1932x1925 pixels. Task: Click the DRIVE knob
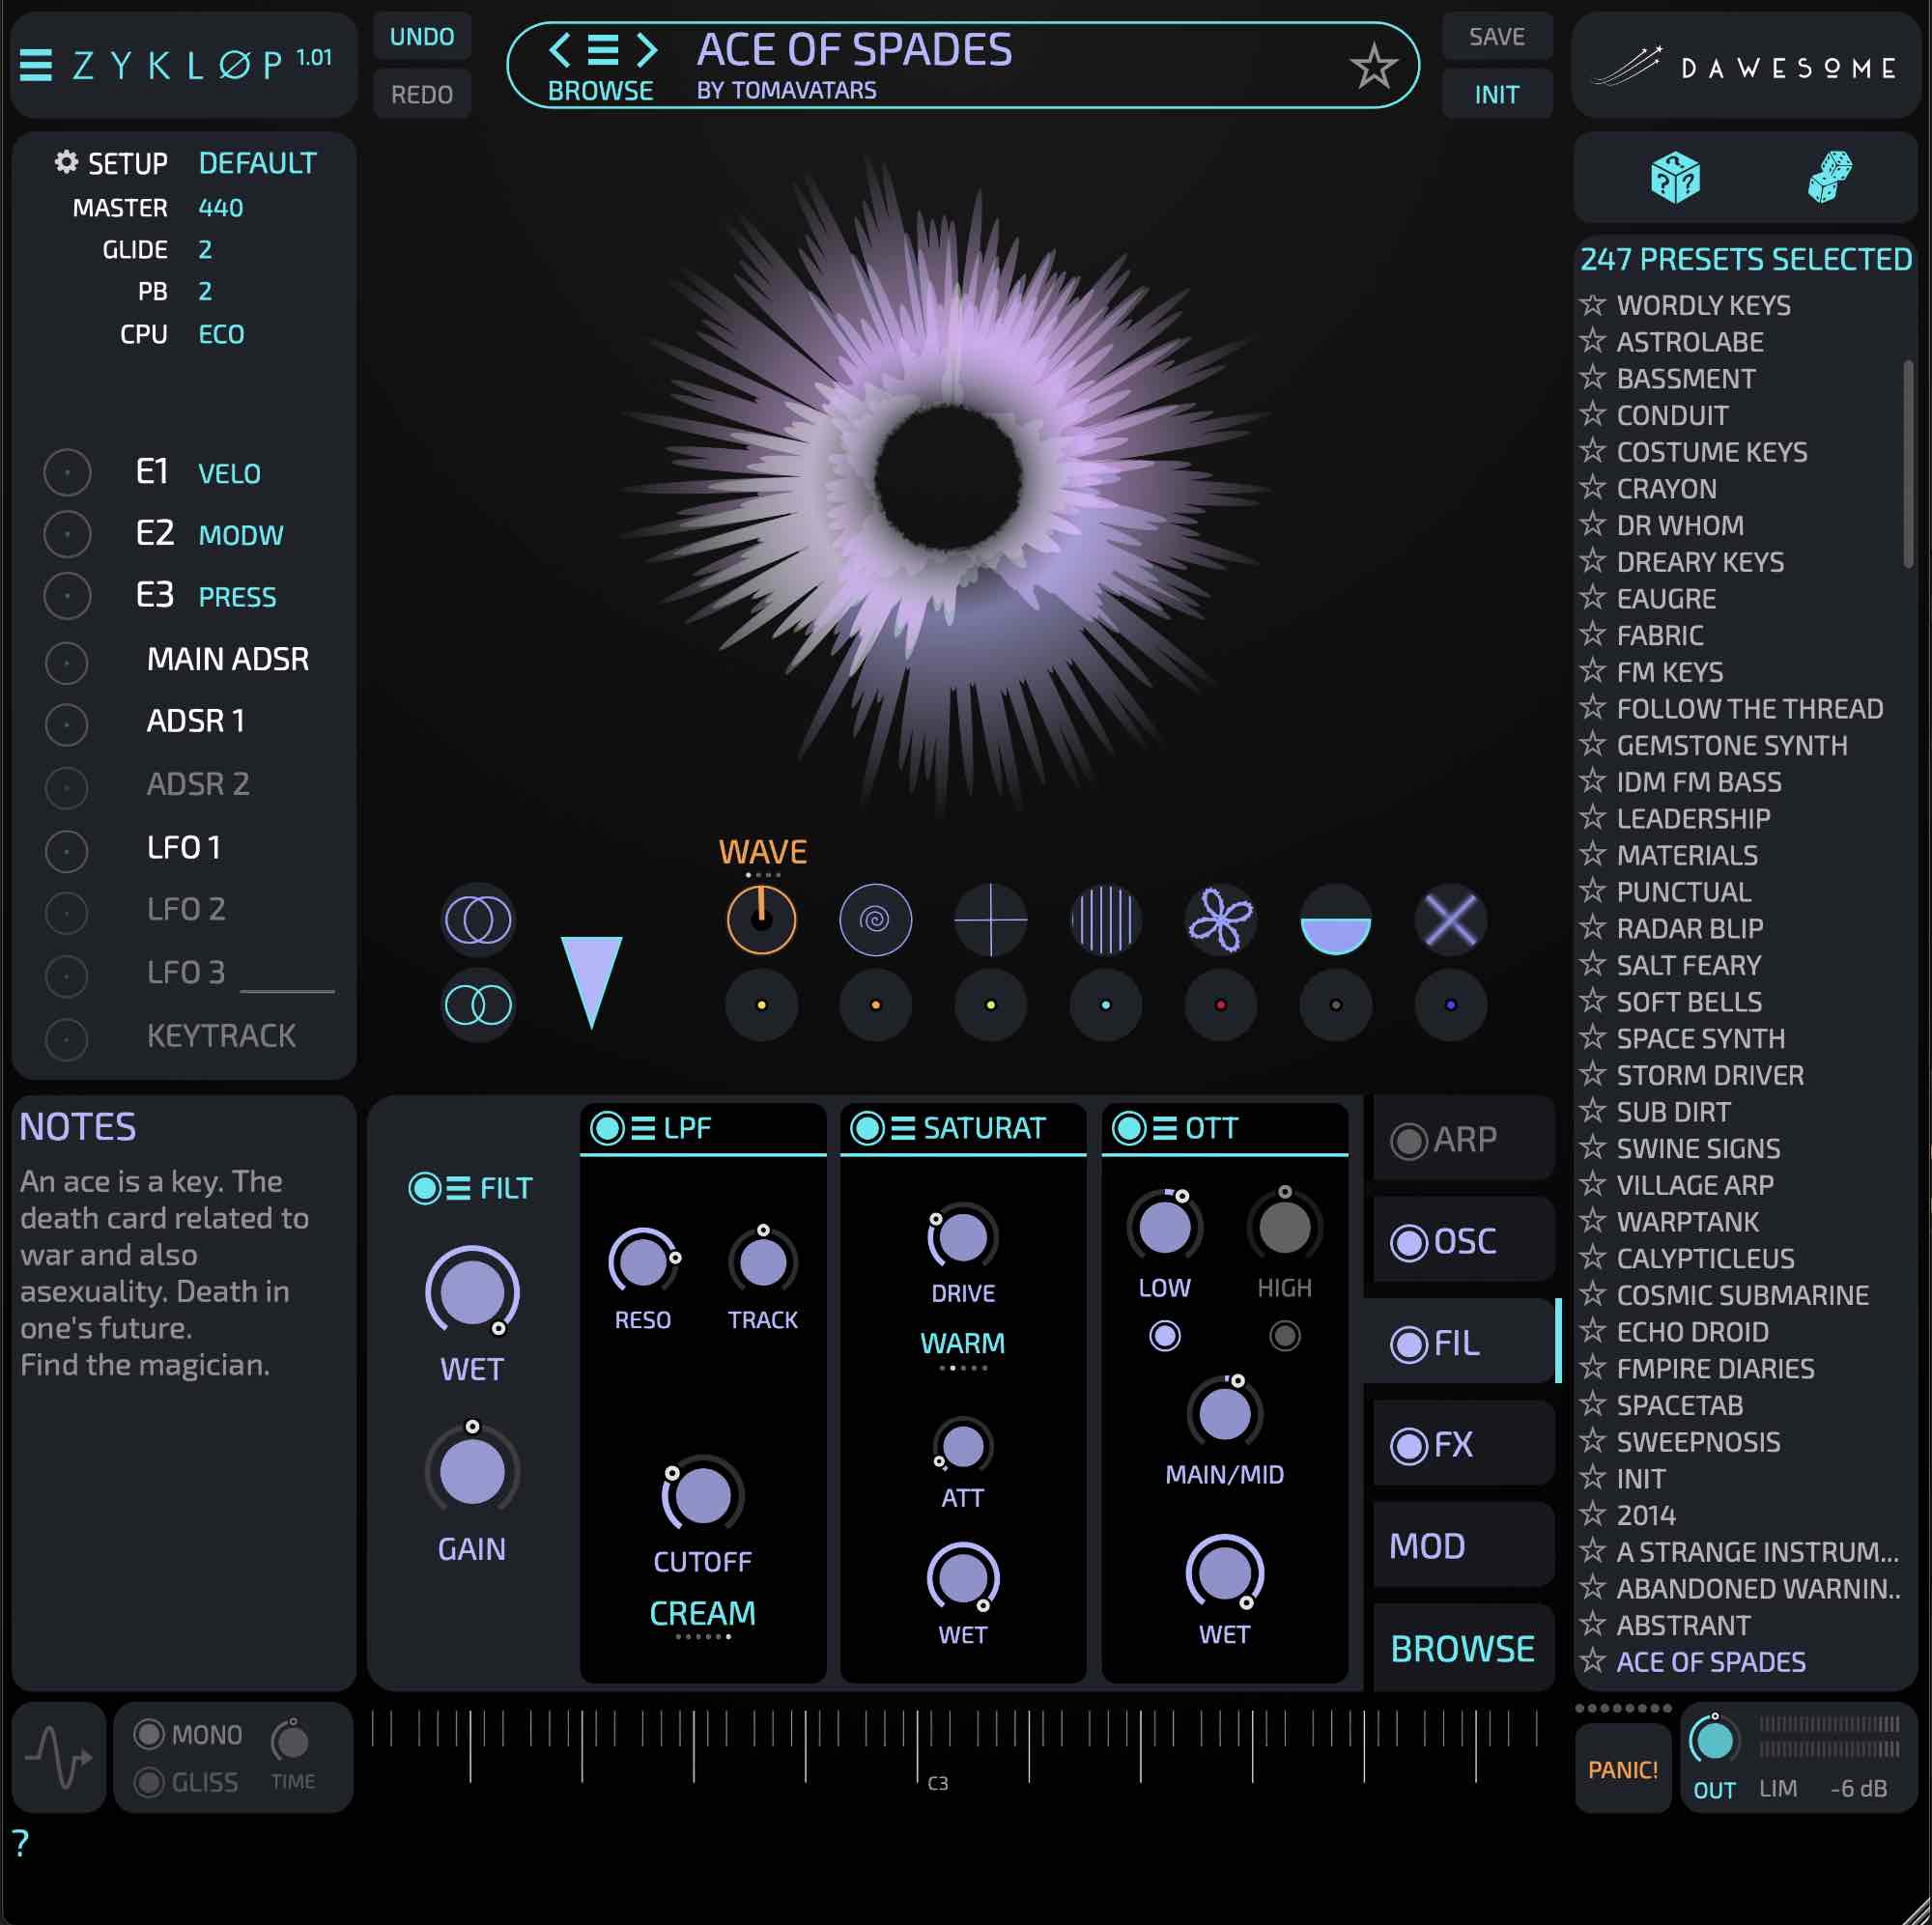[962, 1237]
